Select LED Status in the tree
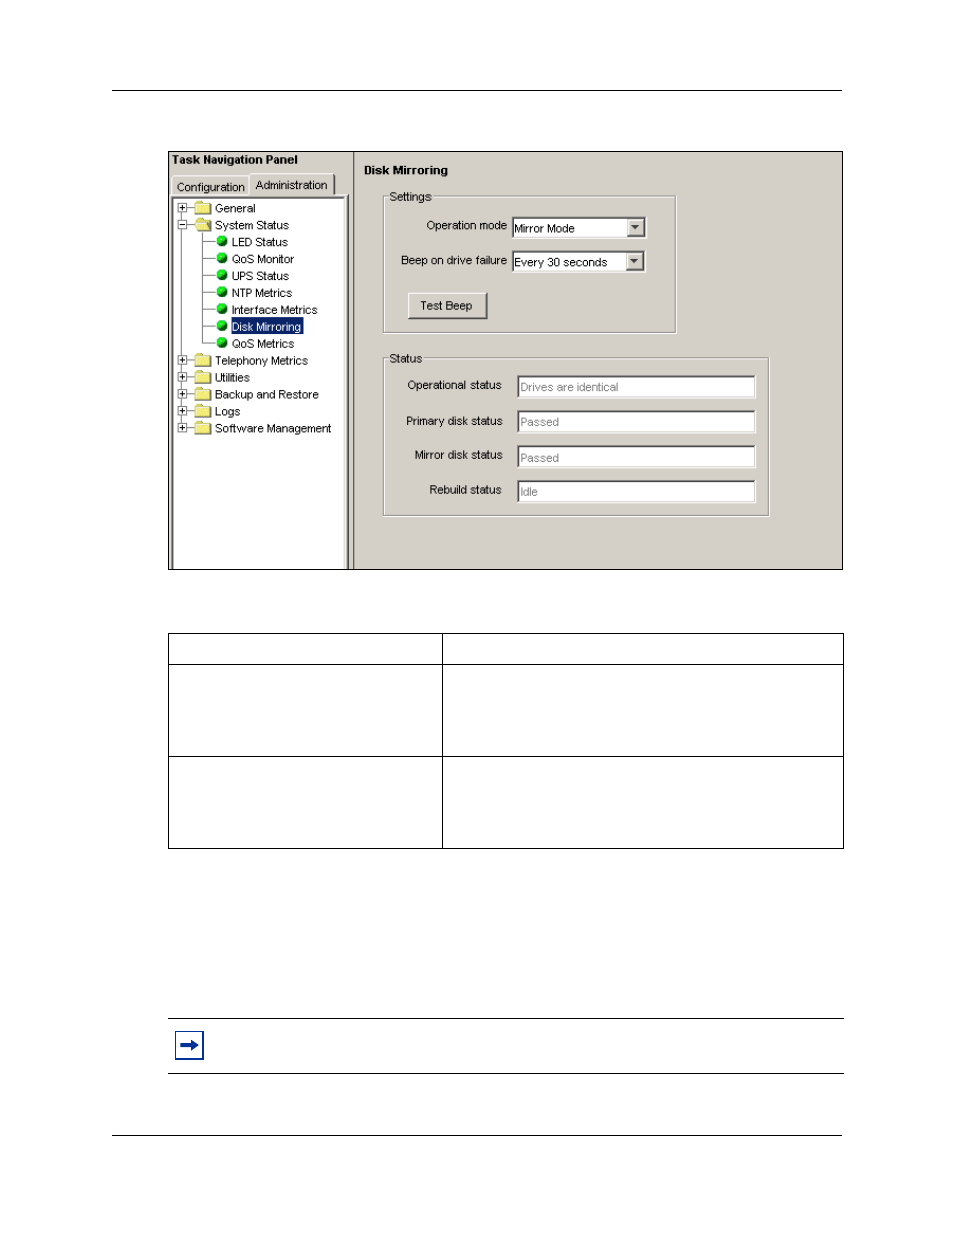The height and width of the screenshot is (1235, 954). click(260, 242)
